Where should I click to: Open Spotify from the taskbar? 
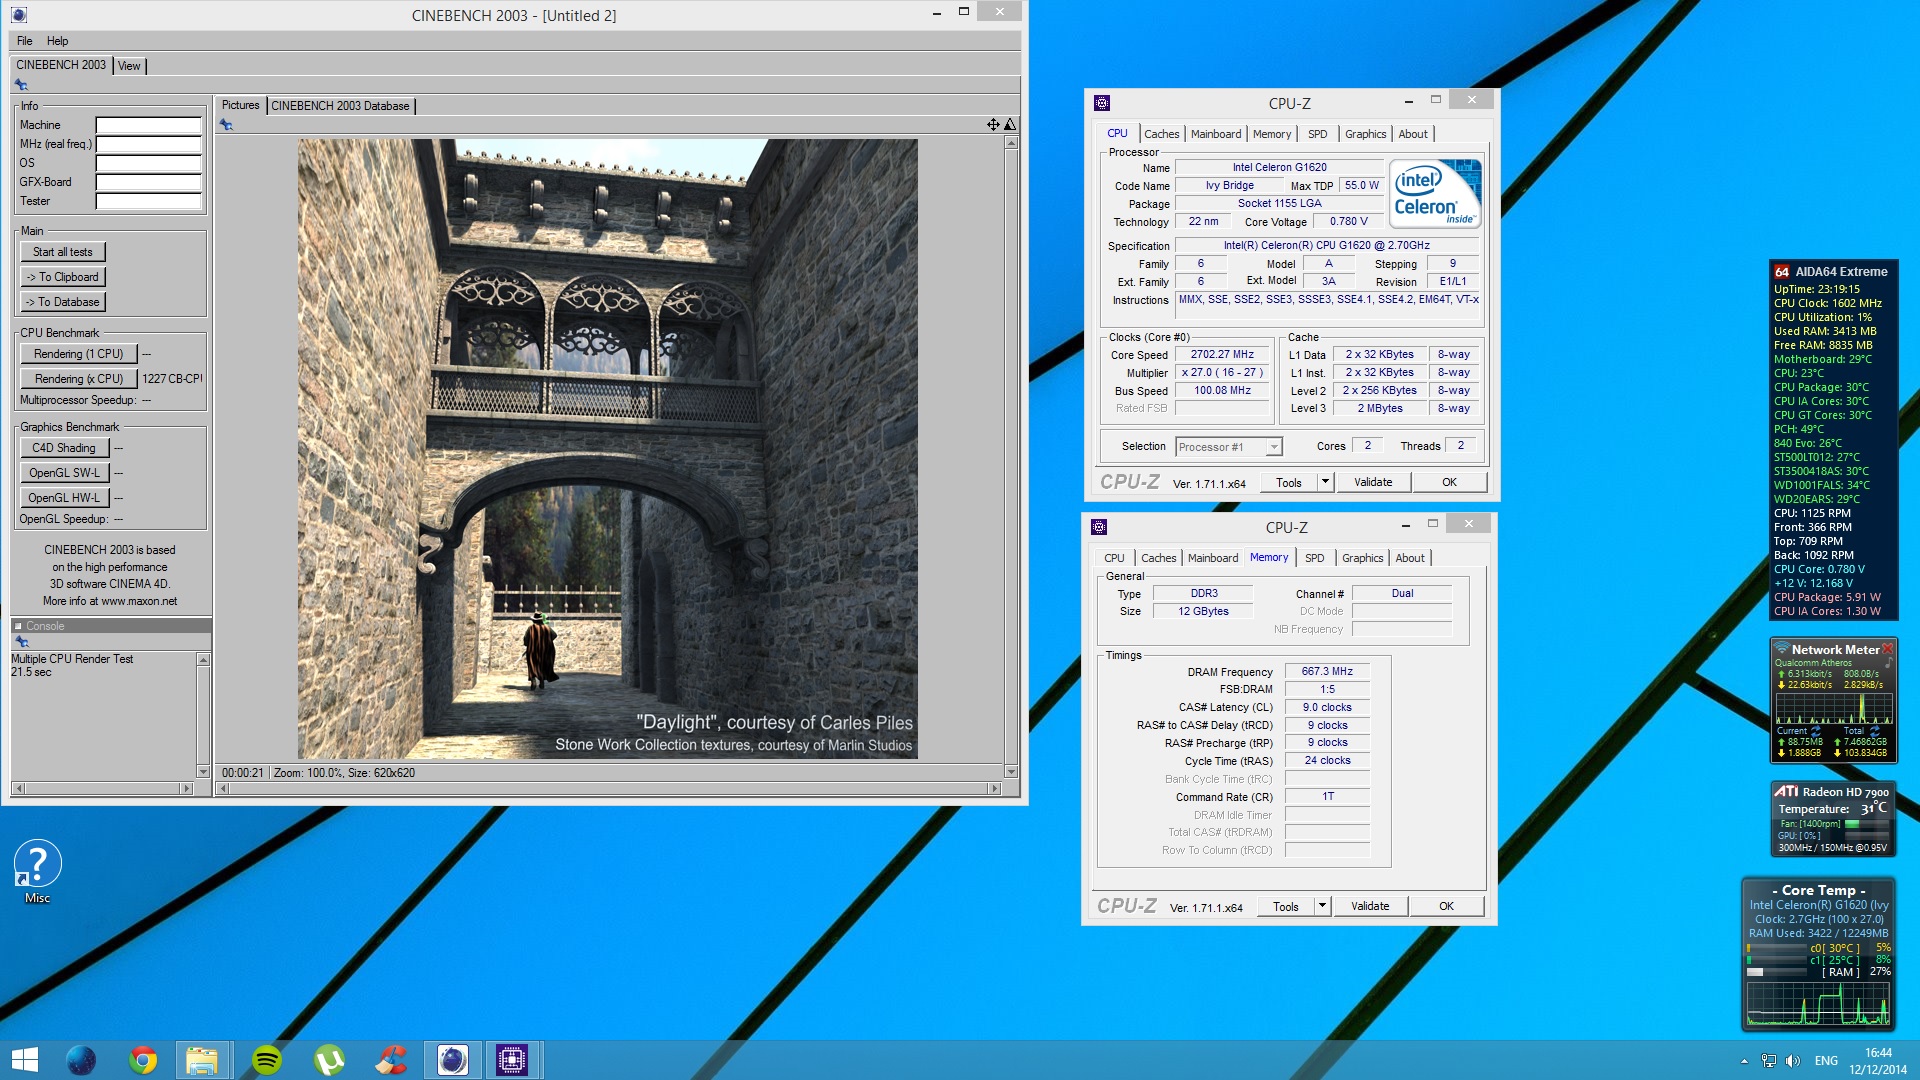pos(266,1060)
